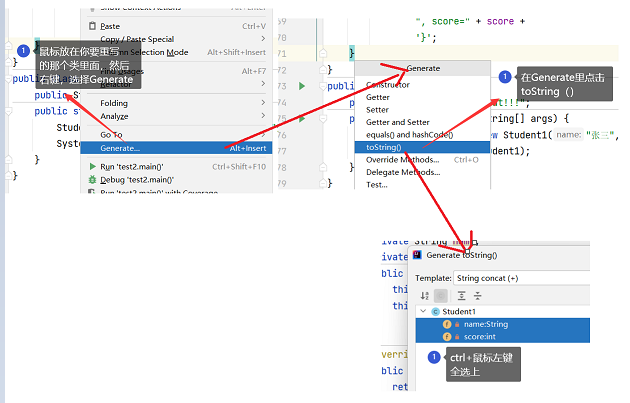The image size is (630, 403).
Task: Expand the Folding submenu arrow
Action: [x=263, y=103]
